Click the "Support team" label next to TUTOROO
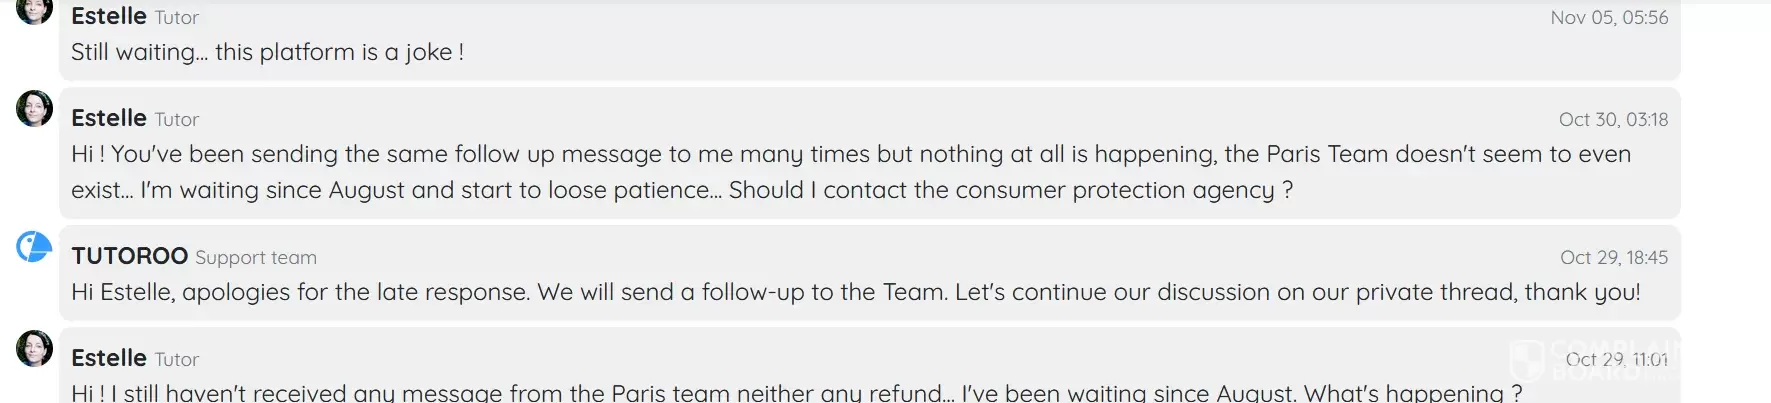 (x=256, y=258)
